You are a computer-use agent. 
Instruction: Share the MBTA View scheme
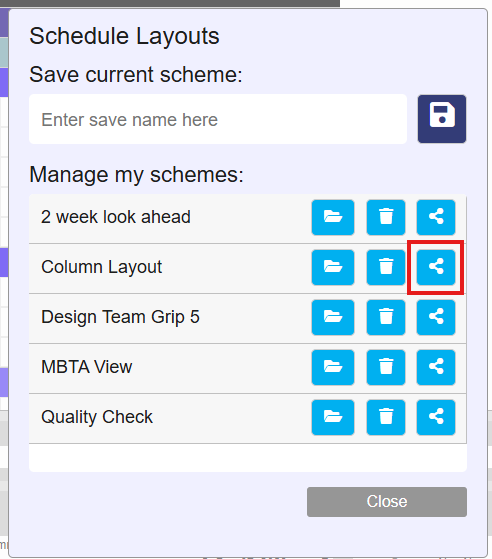[x=436, y=367]
